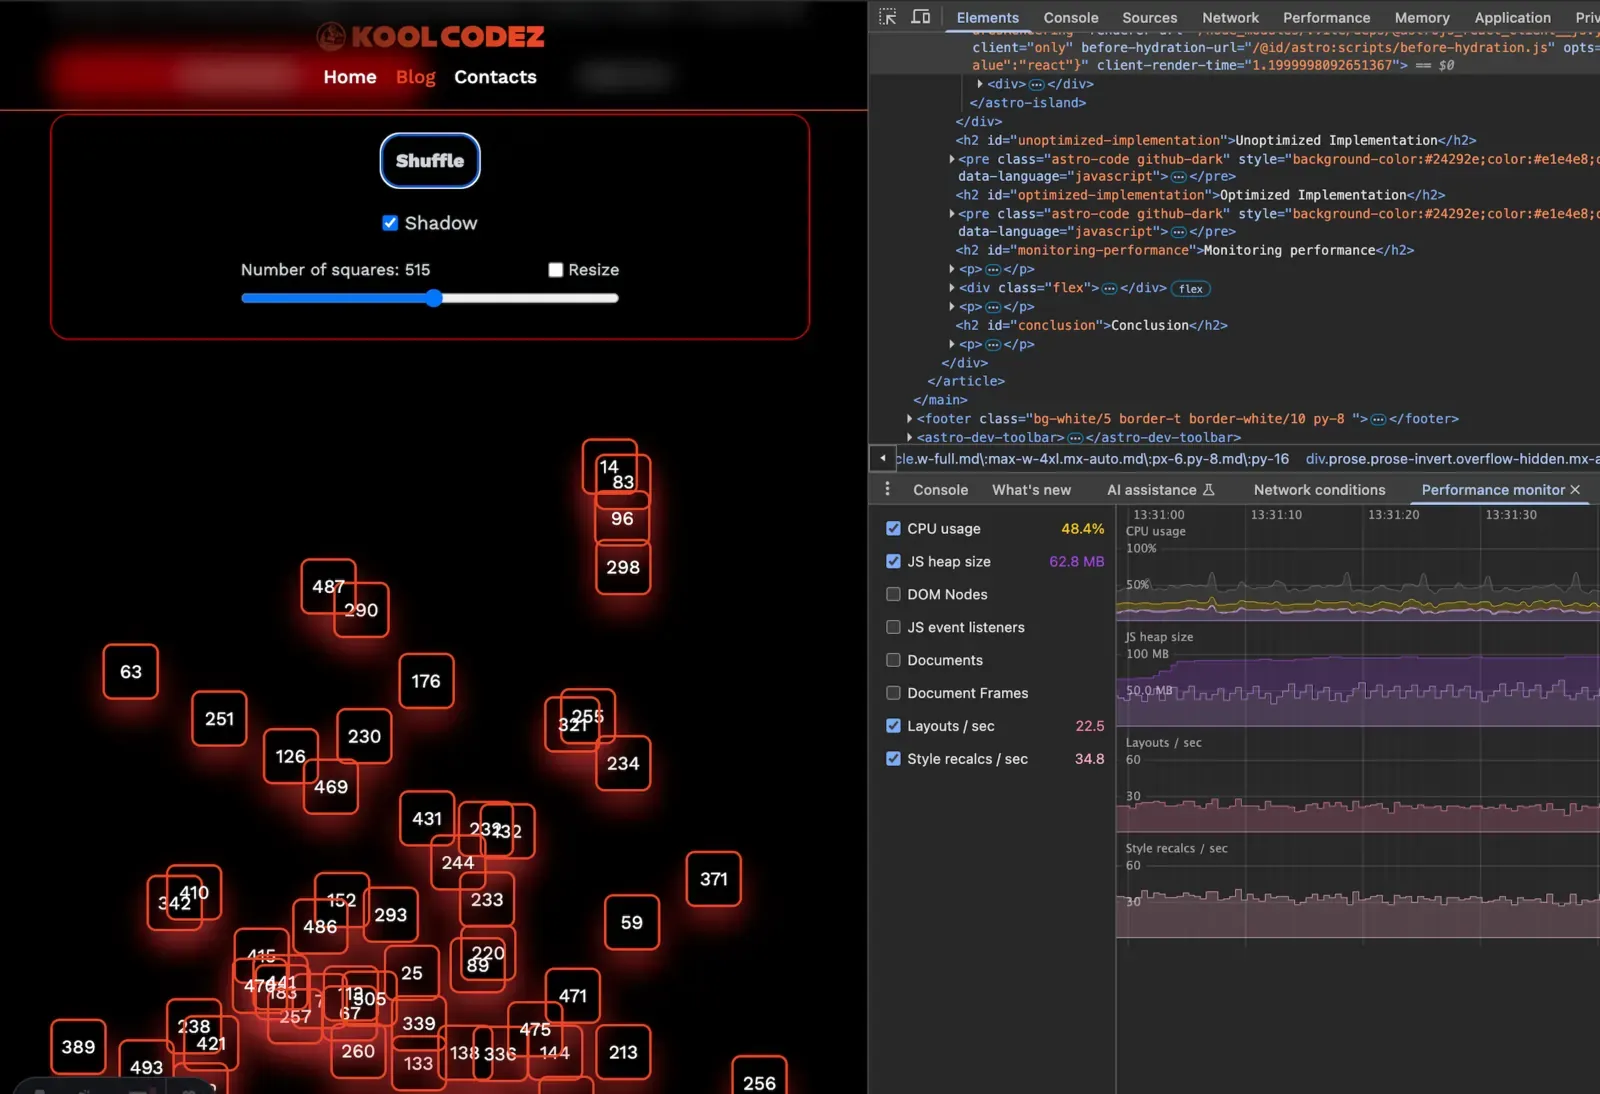Click the KOOL CODEZ logo

coord(430,36)
